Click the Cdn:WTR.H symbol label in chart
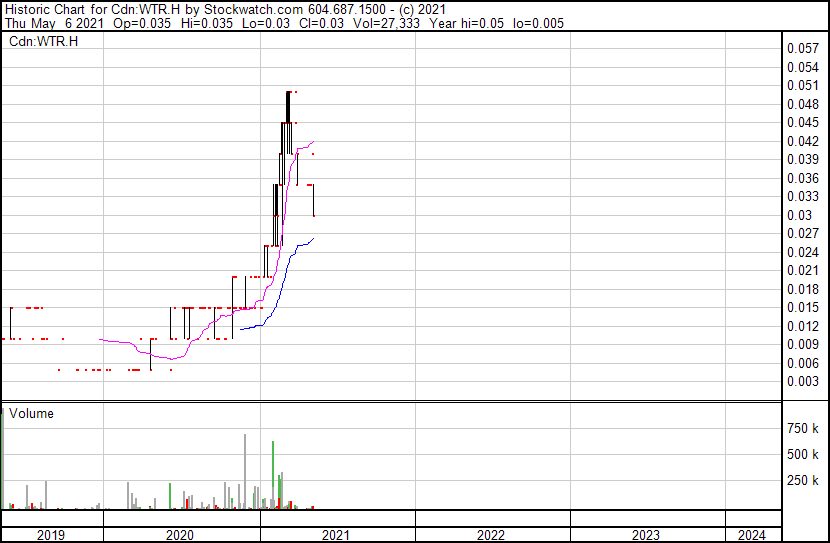The height and width of the screenshot is (543, 830). (x=43, y=42)
